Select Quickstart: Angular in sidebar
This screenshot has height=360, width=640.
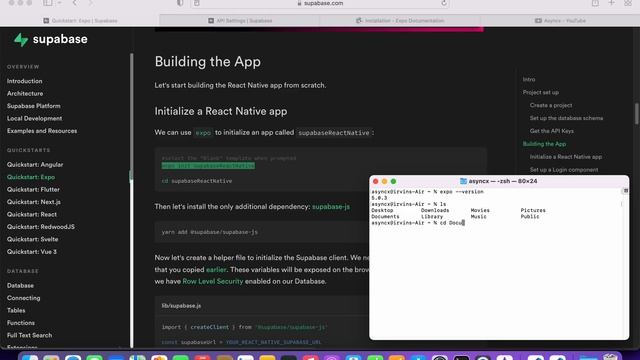35,165
